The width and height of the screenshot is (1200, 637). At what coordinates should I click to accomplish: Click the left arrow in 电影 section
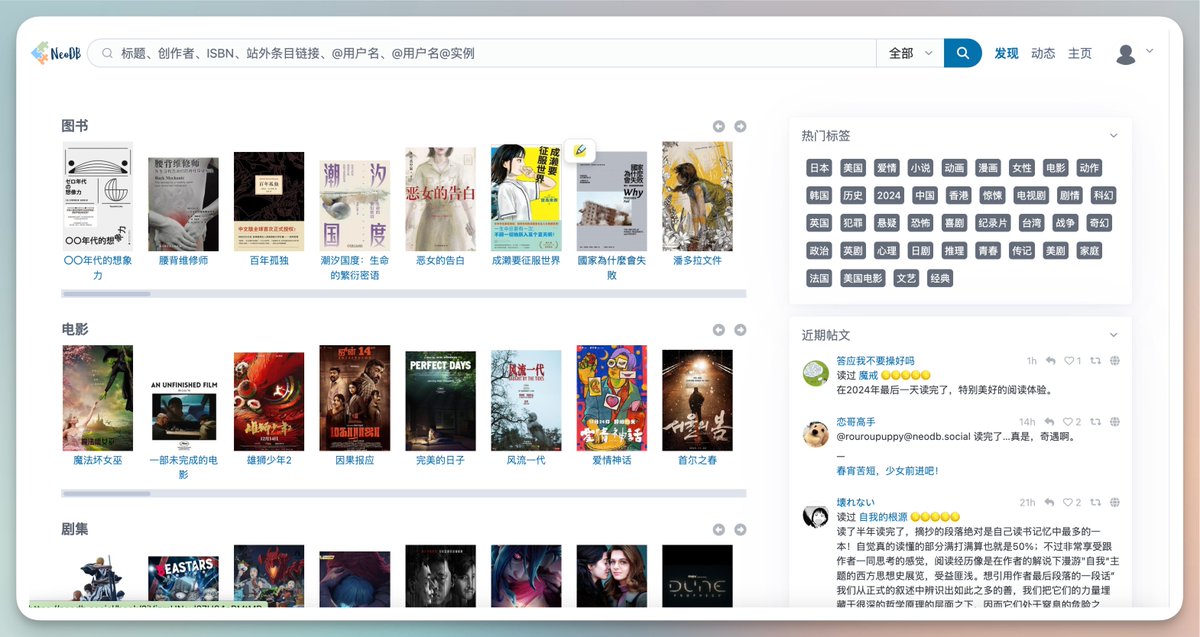coord(719,330)
